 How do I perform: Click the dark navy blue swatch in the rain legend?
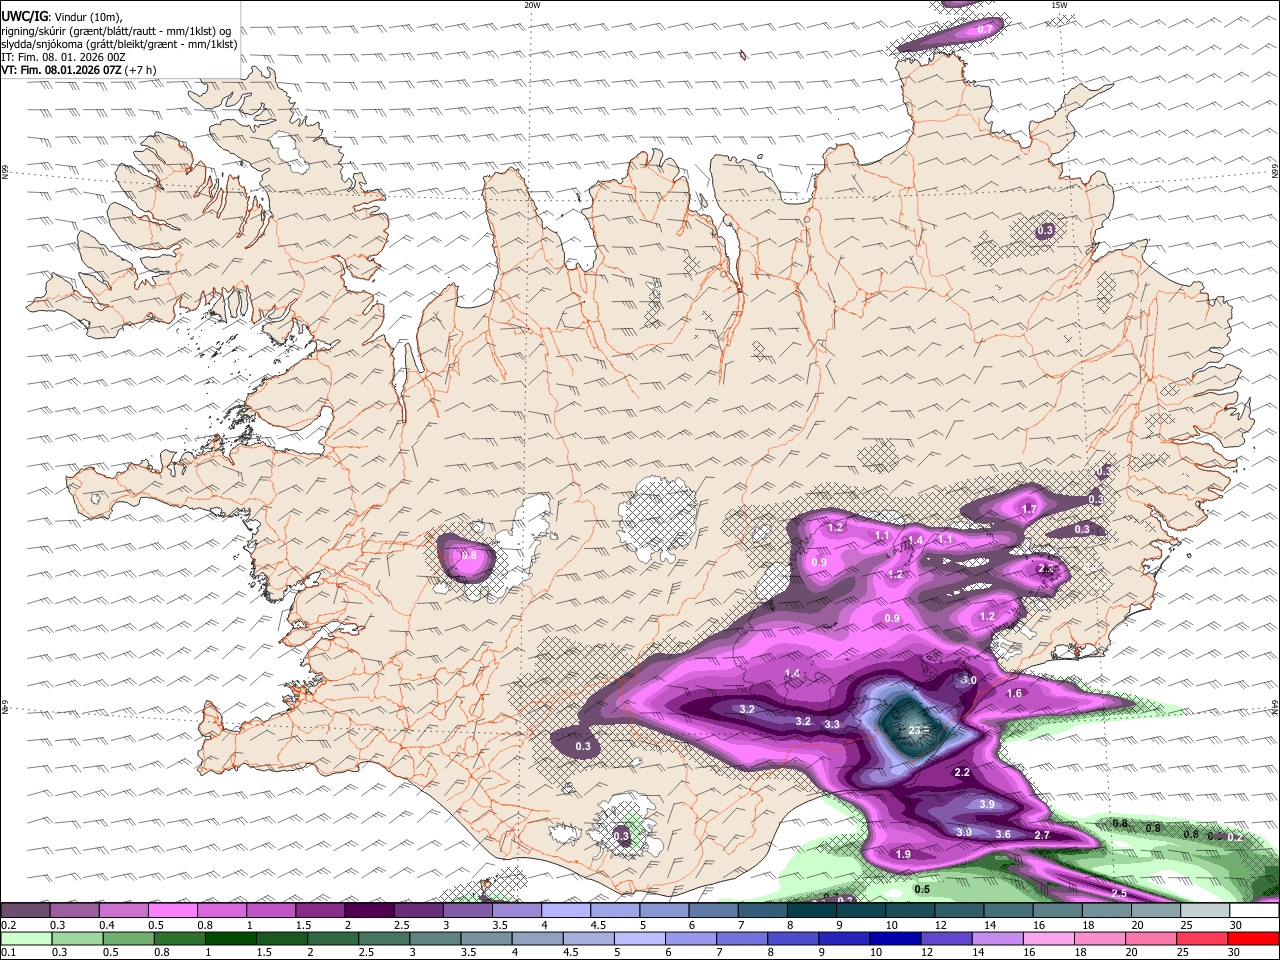point(895,939)
